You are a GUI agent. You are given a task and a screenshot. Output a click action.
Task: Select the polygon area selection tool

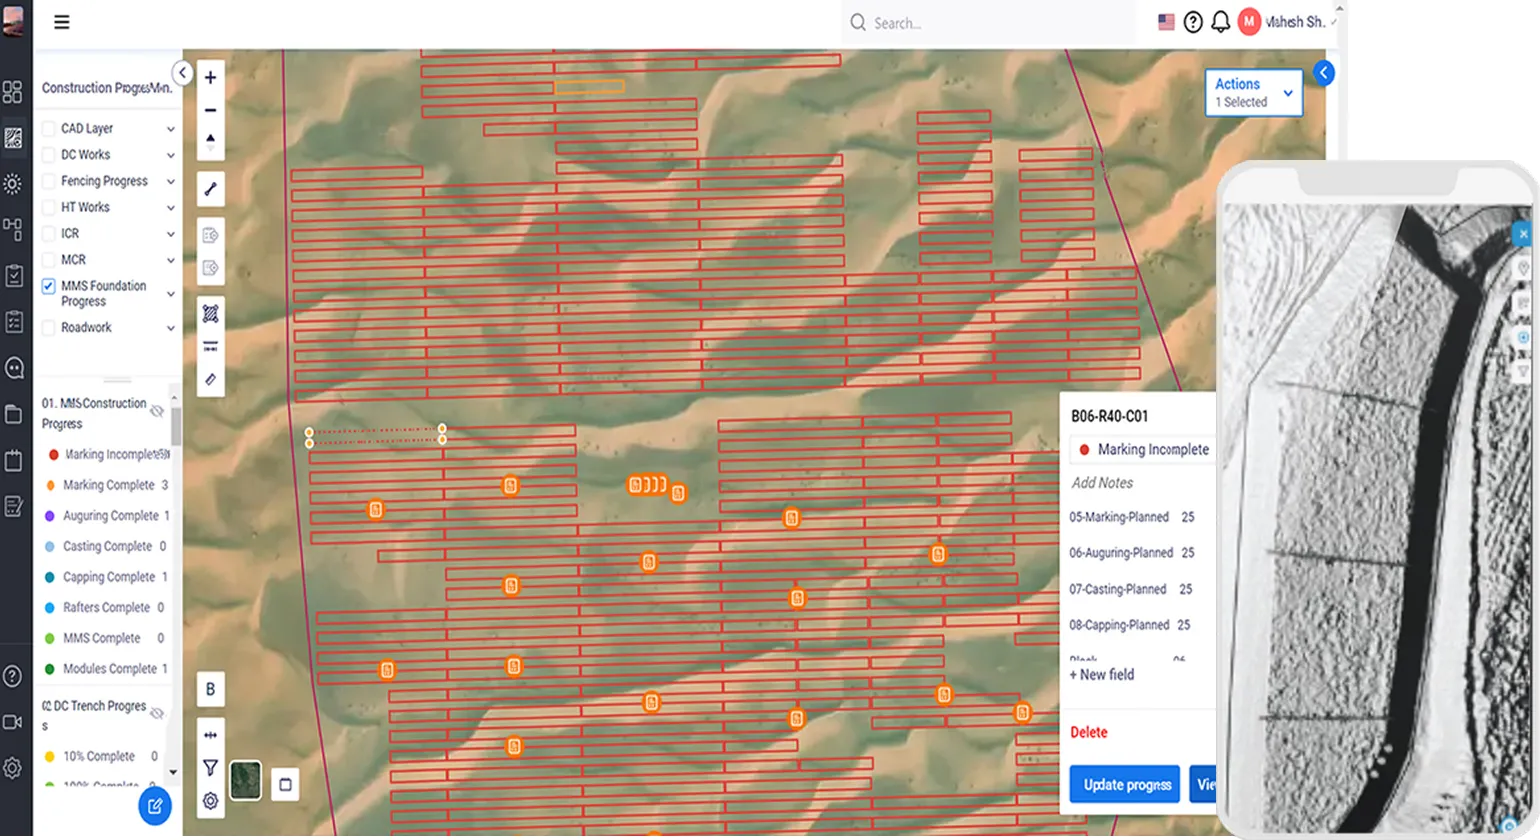pos(210,314)
